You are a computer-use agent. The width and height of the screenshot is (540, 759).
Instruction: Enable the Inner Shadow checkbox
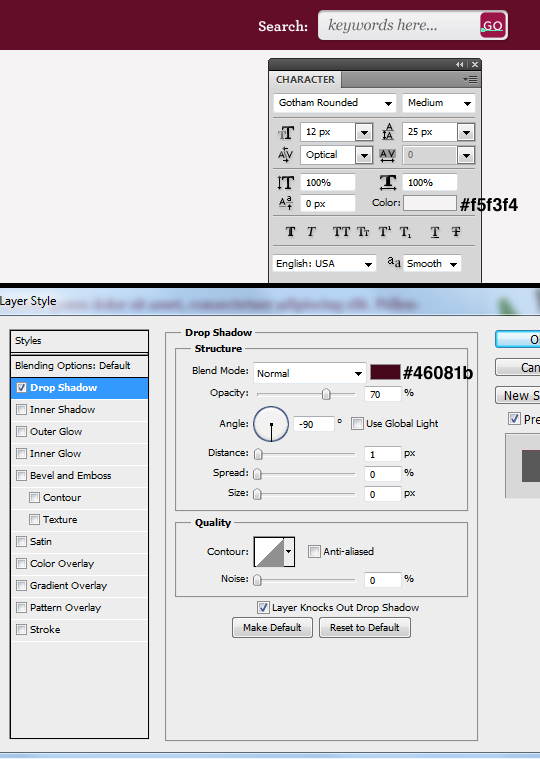(21, 410)
